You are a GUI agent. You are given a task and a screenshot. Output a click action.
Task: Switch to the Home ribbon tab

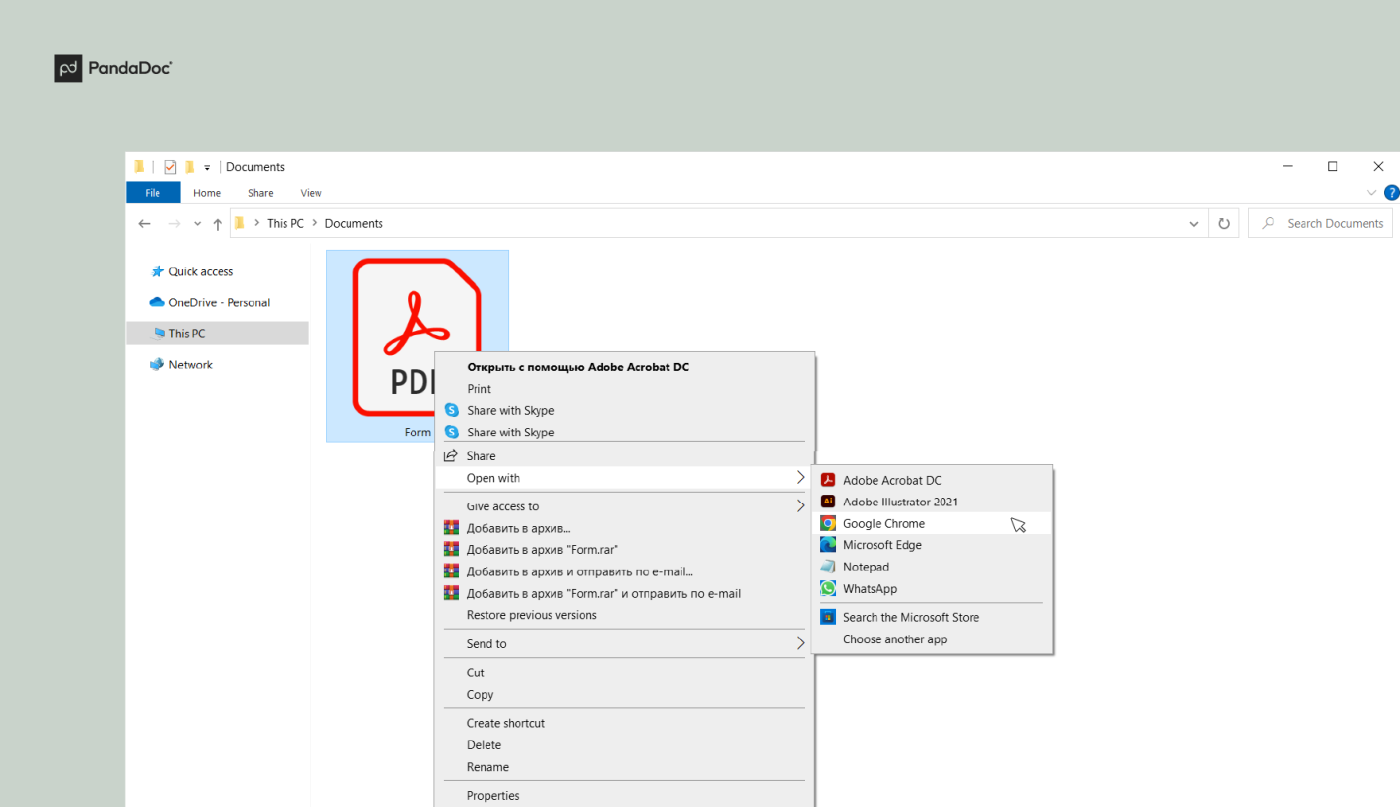pyautogui.click(x=207, y=193)
